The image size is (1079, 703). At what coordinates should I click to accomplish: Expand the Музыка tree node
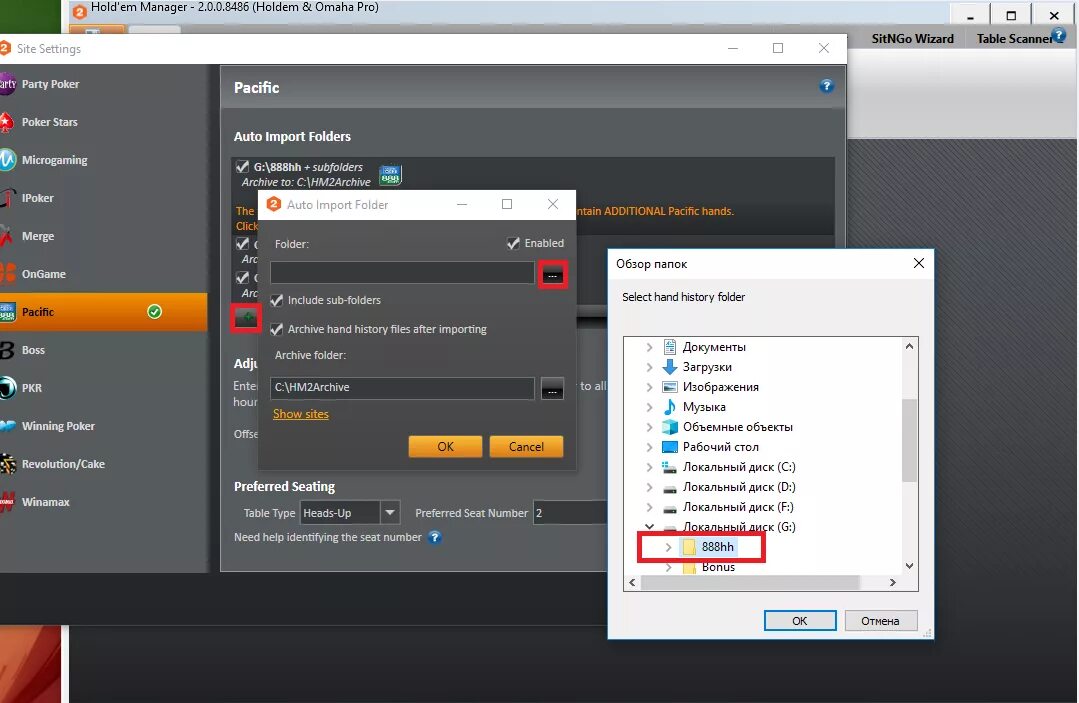649,407
